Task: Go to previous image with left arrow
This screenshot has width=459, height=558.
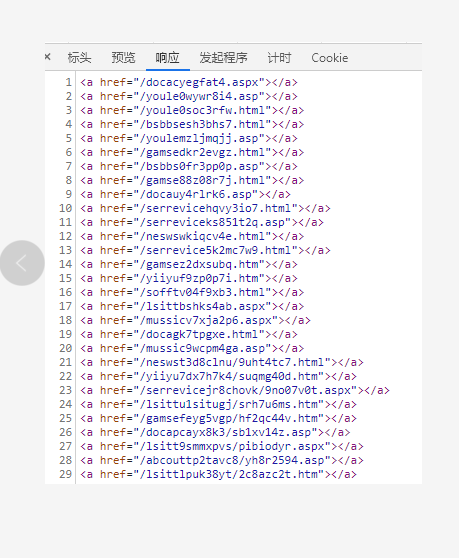Action: pos(22,263)
